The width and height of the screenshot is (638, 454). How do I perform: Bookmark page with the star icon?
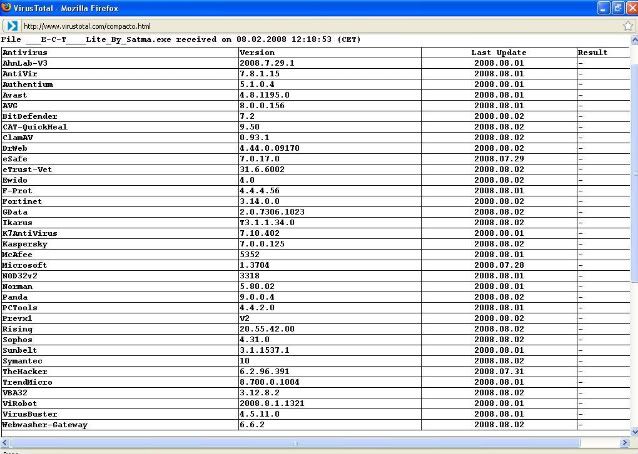tap(628, 26)
